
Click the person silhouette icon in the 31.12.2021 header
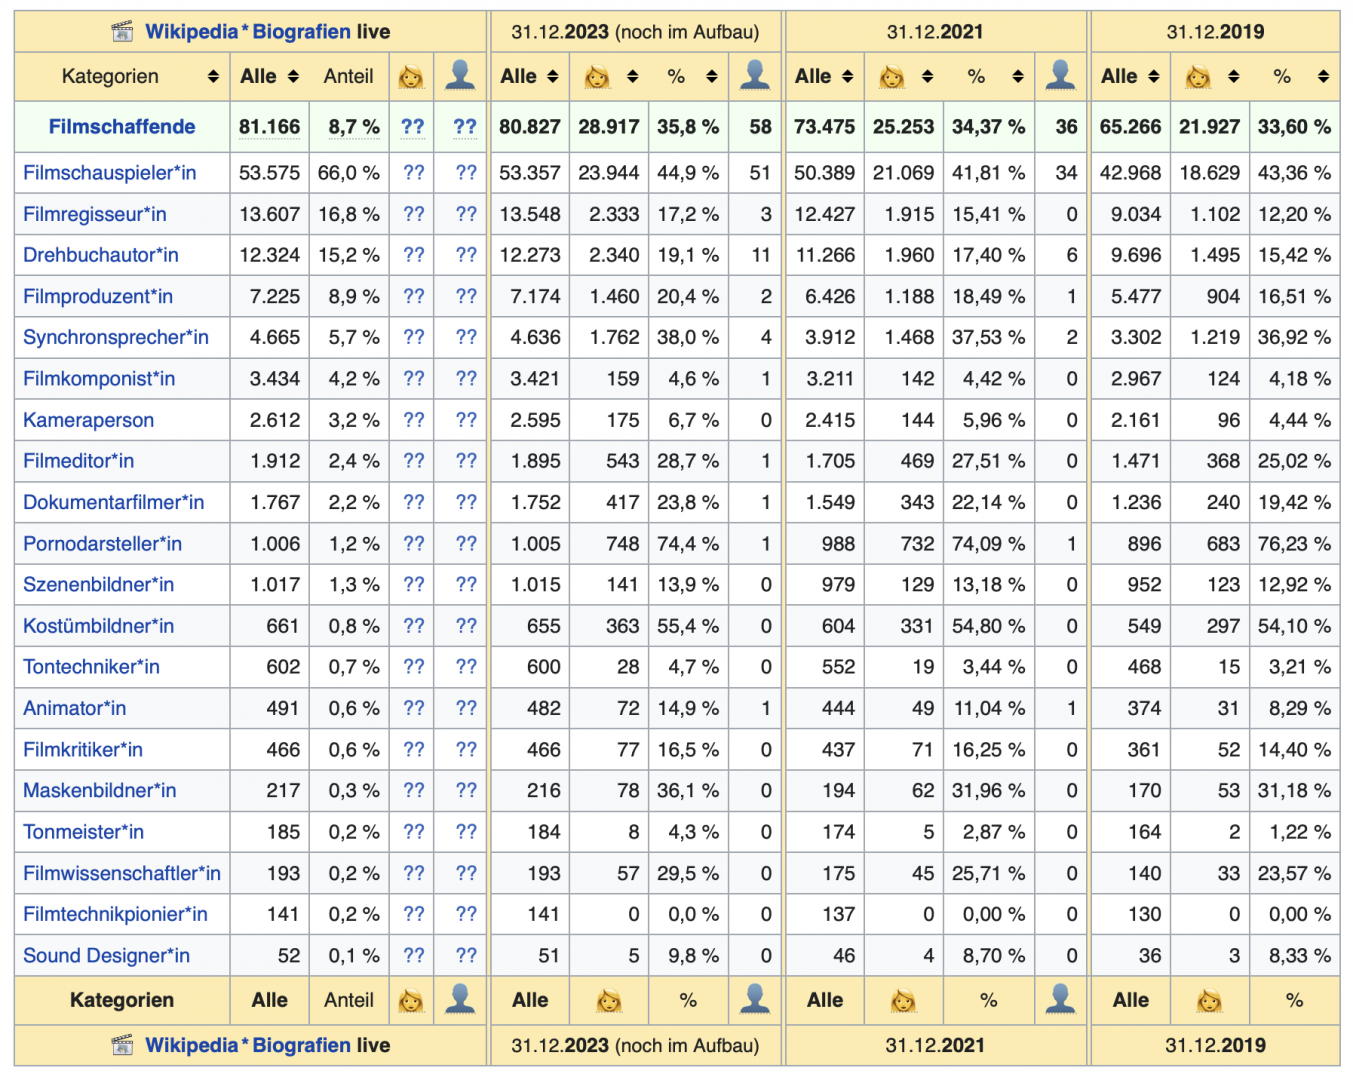click(1060, 75)
